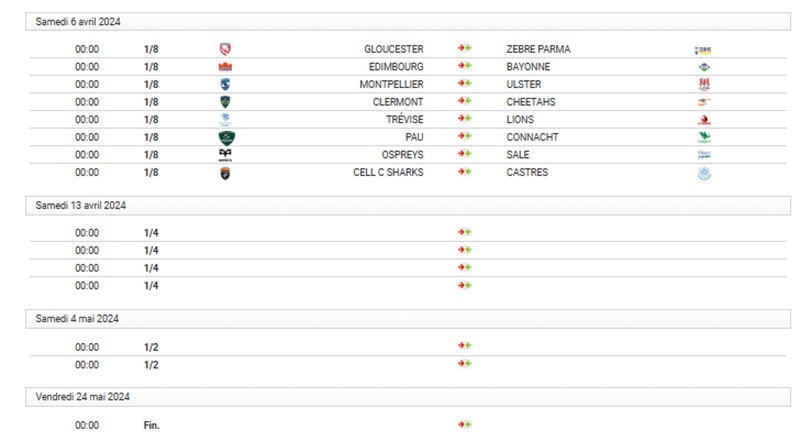Open the GLOUCESTER team link
811x441 pixels.
394,49
